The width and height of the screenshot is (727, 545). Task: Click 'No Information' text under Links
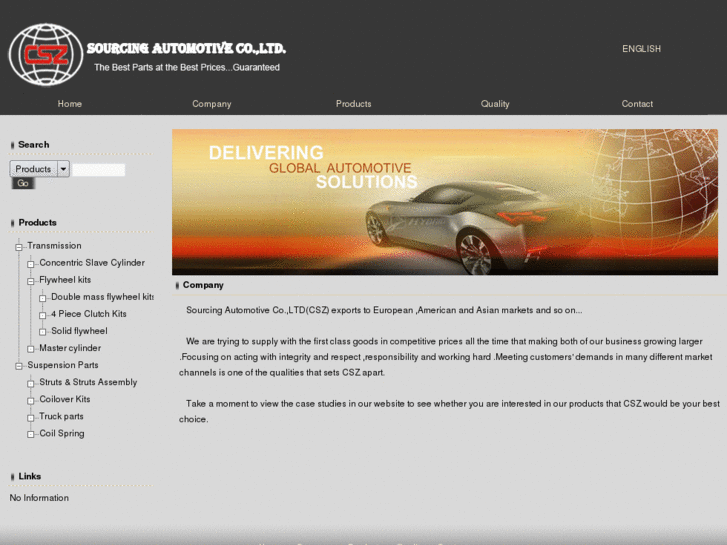click(x=39, y=498)
